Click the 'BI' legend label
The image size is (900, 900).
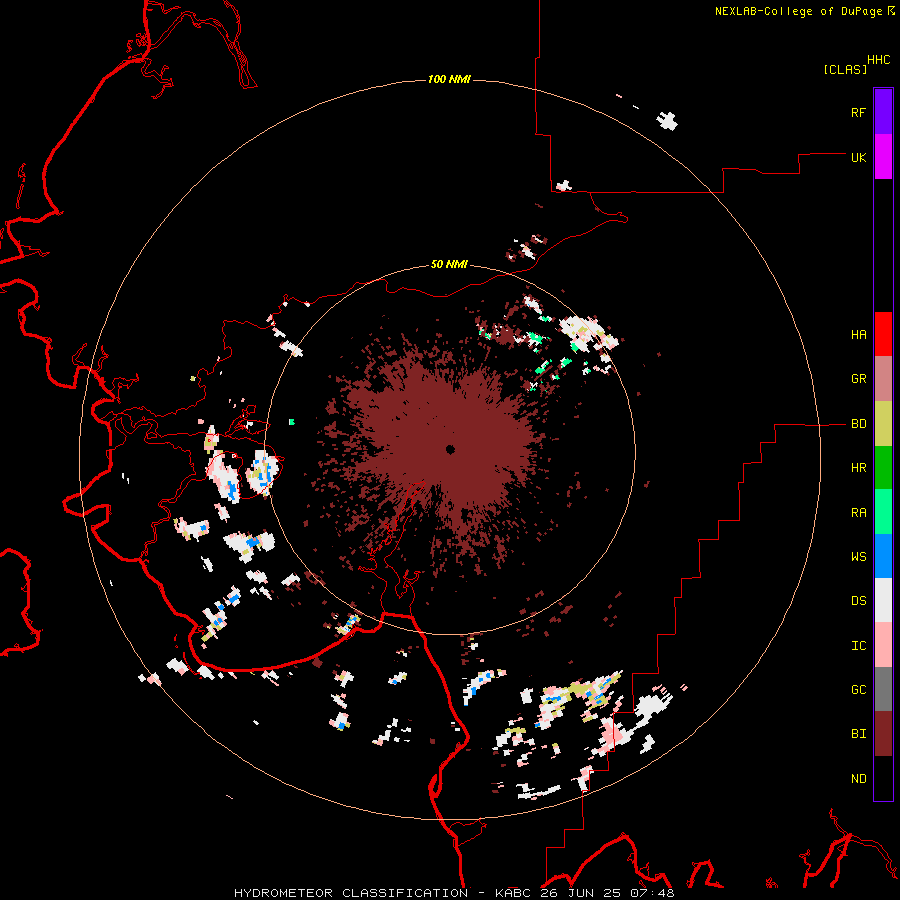[858, 734]
